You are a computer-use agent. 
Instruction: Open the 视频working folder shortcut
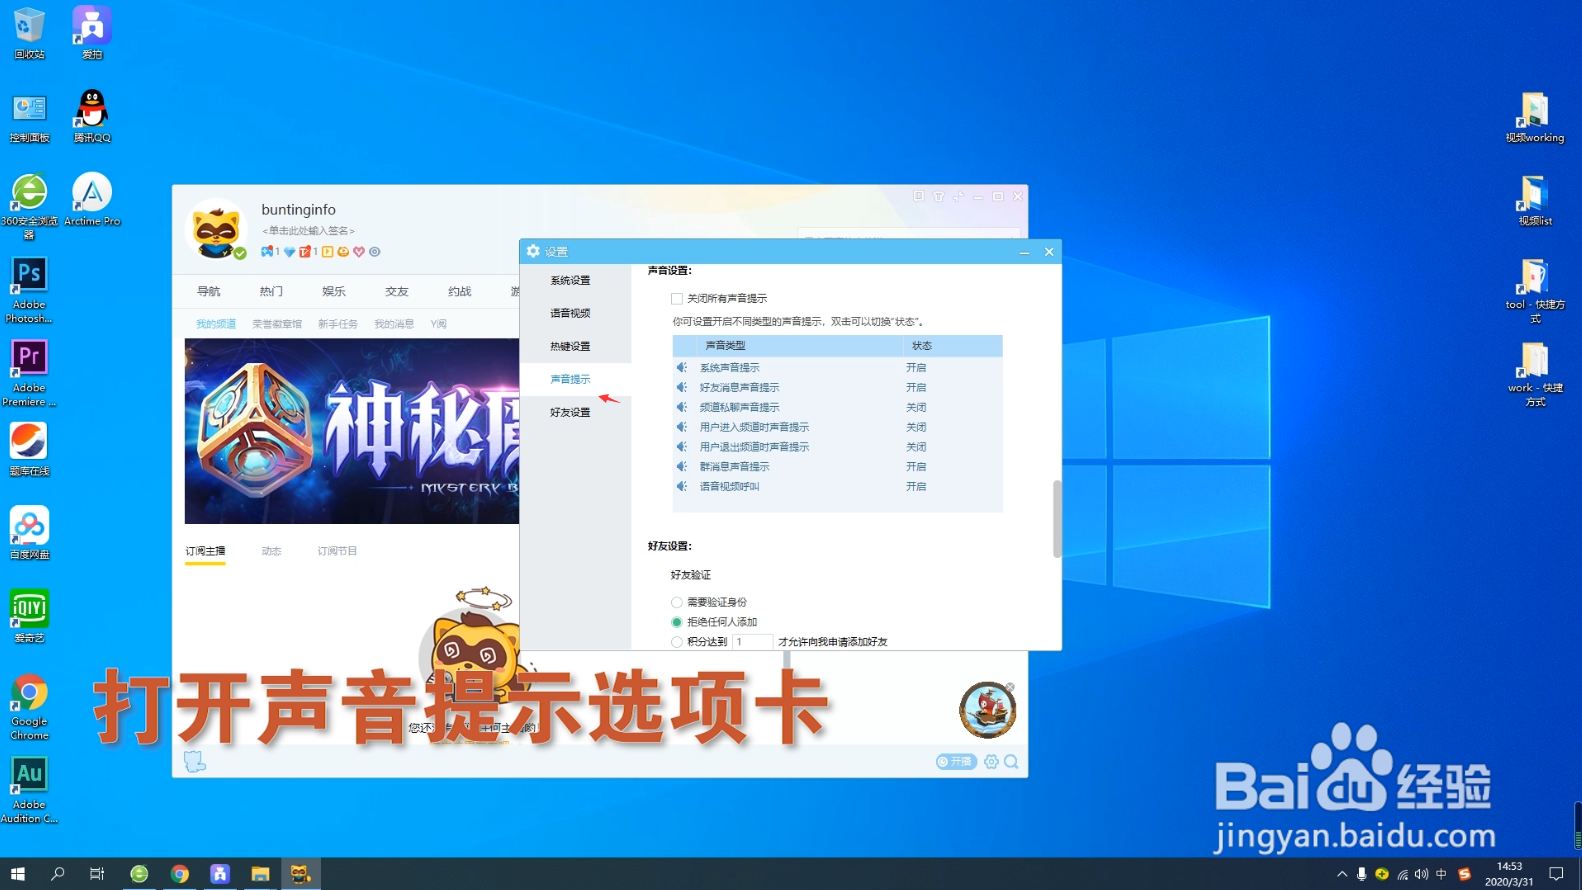click(1535, 117)
